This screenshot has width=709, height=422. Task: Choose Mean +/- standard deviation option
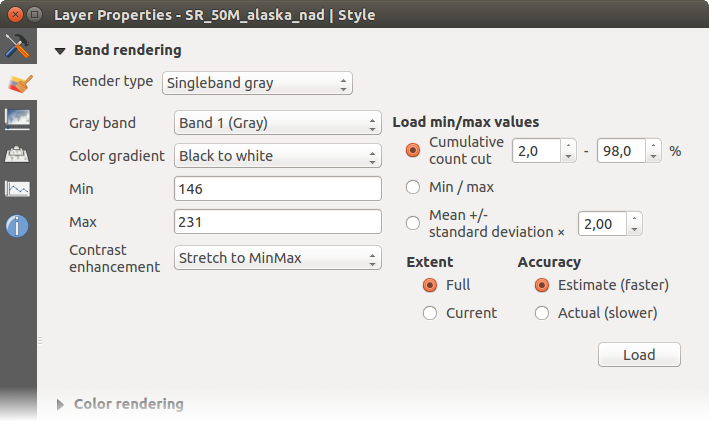tap(413, 223)
